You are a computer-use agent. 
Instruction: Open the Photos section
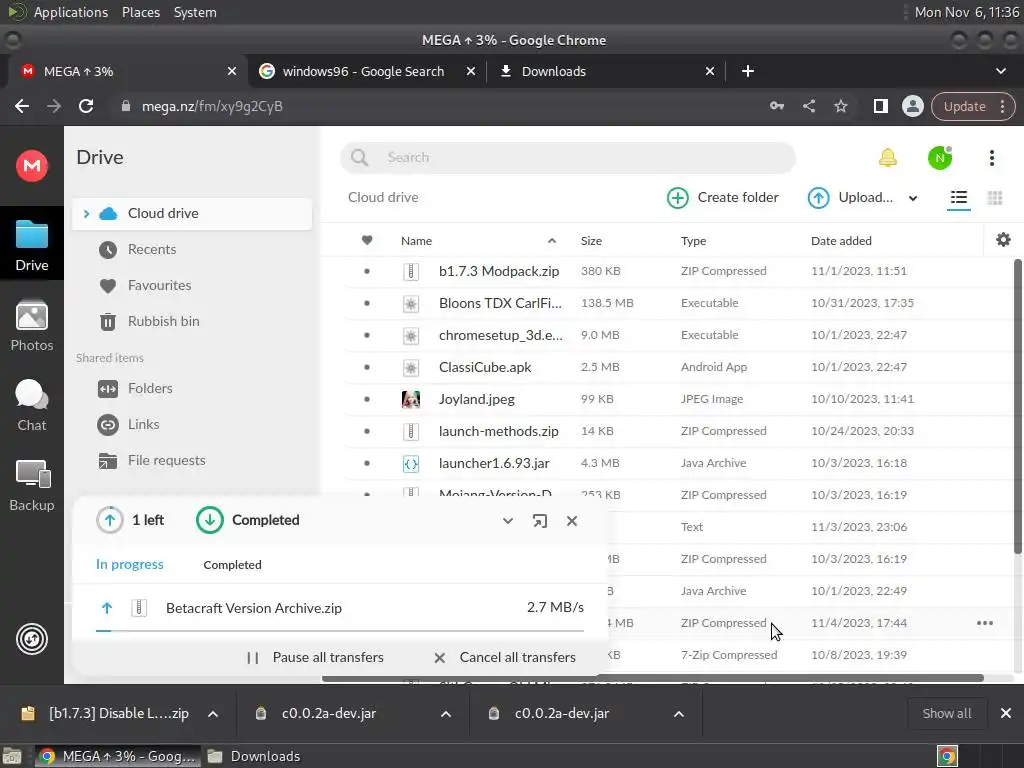click(31, 326)
